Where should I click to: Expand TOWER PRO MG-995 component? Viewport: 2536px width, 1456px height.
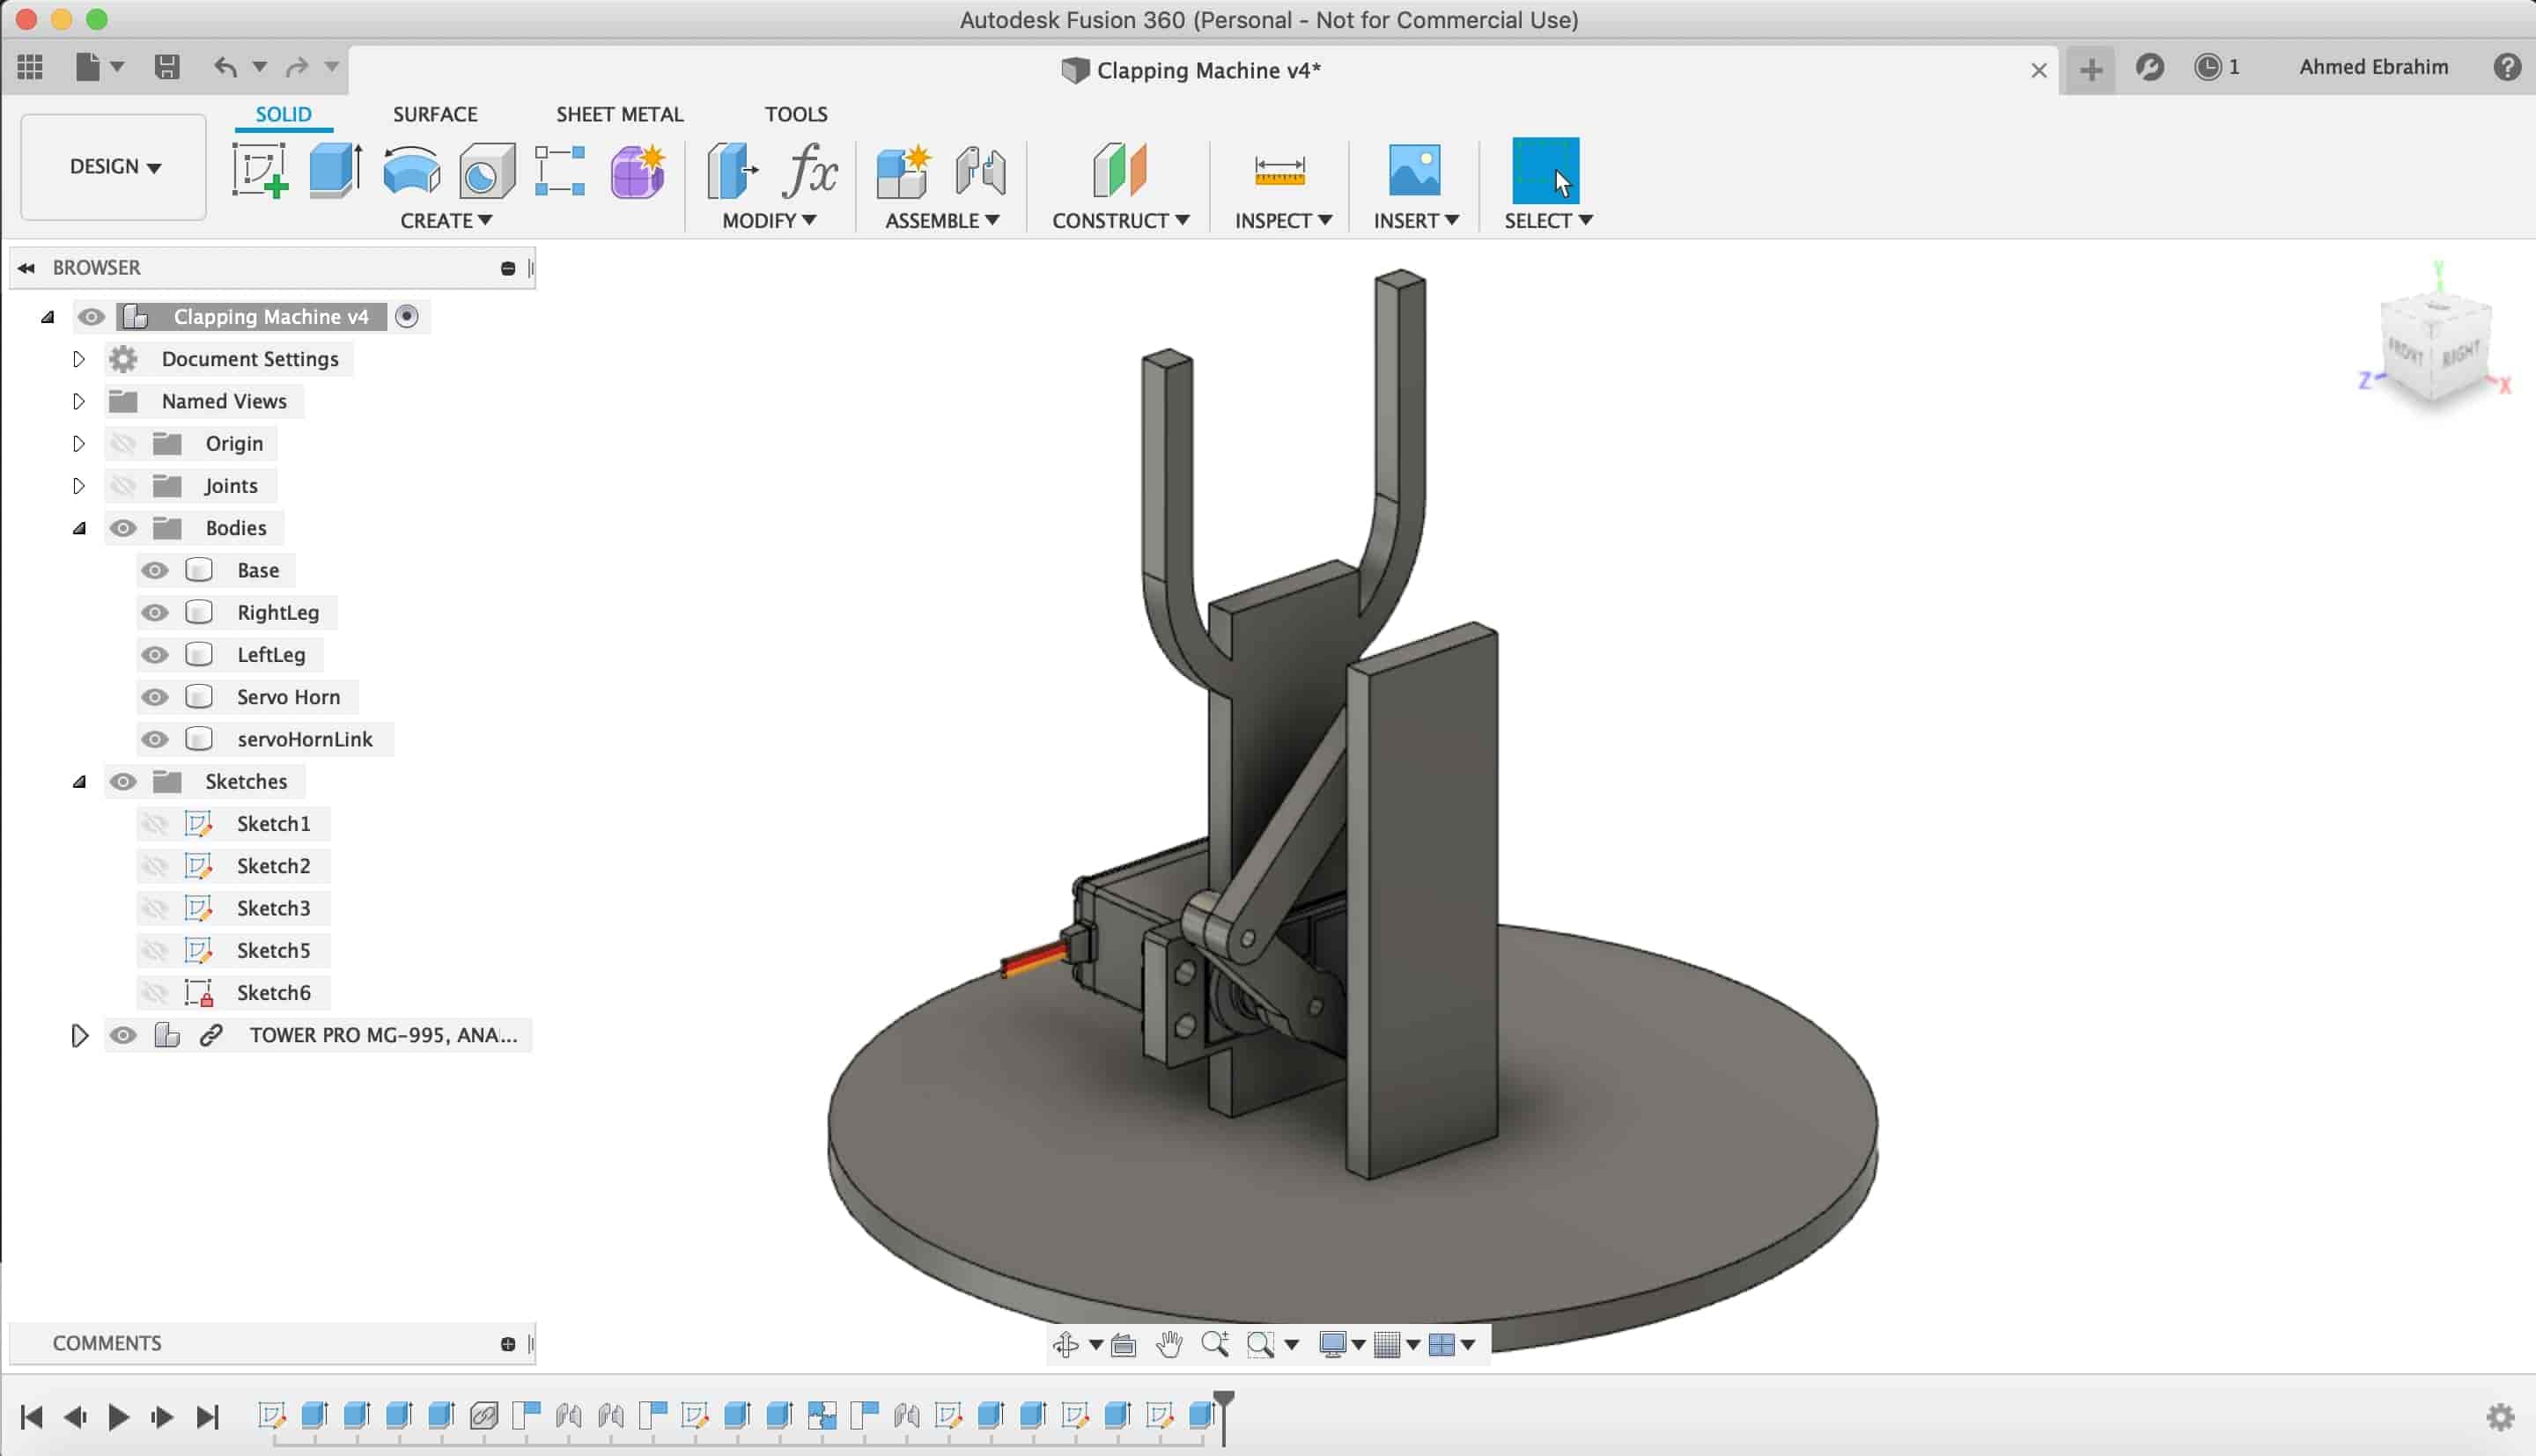point(79,1035)
